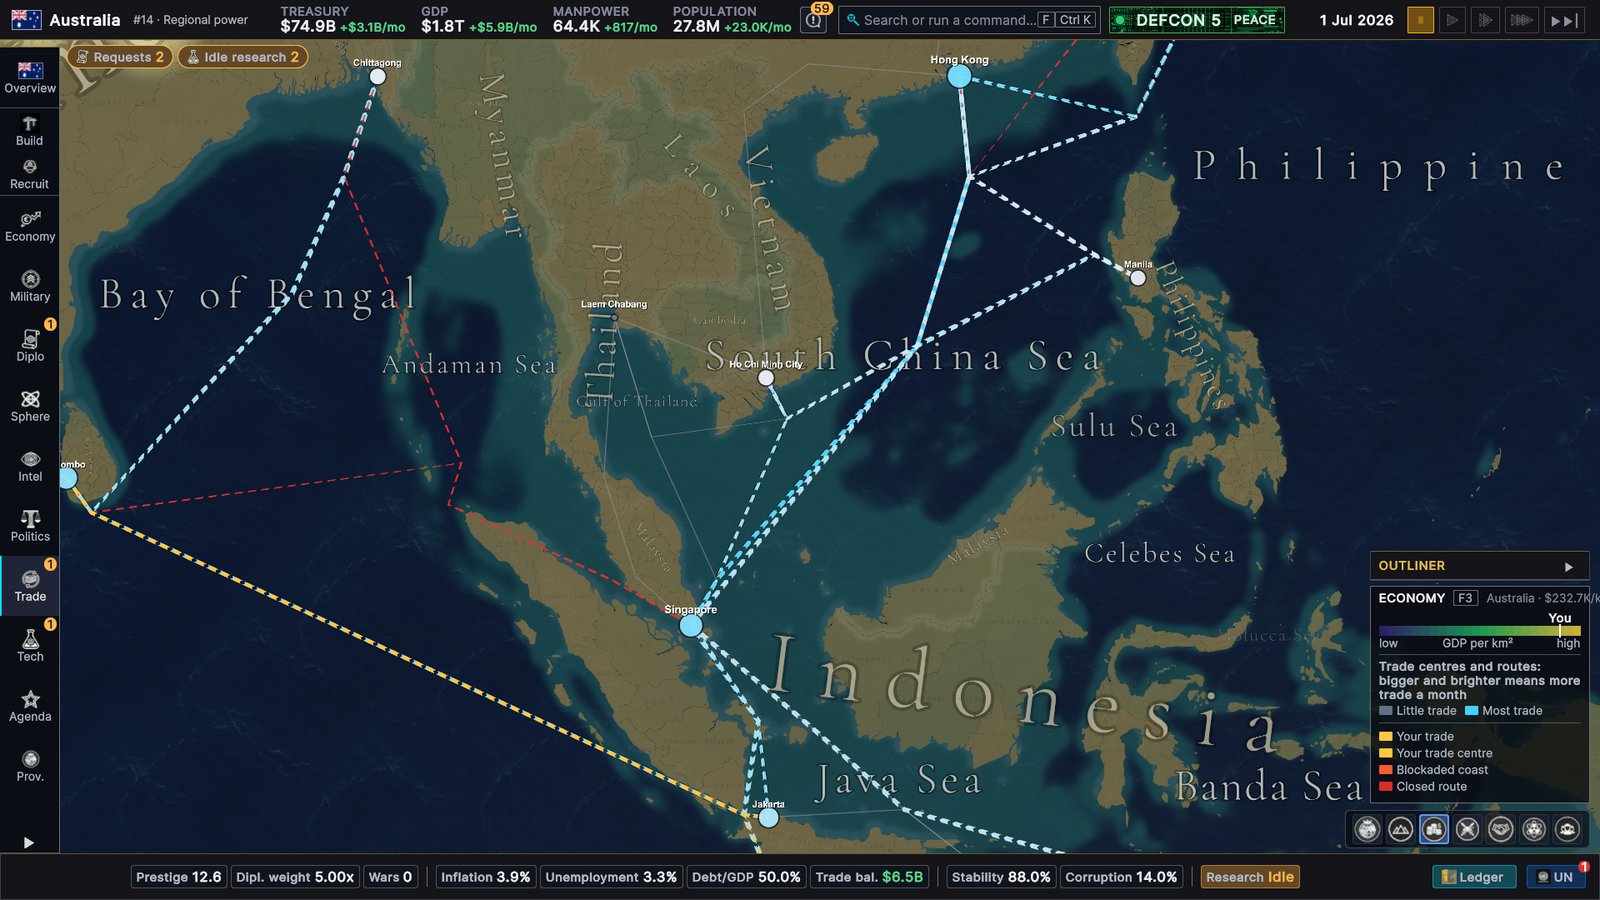Open the Ledger button
Viewport: 1600px width, 900px height.
coord(1474,877)
